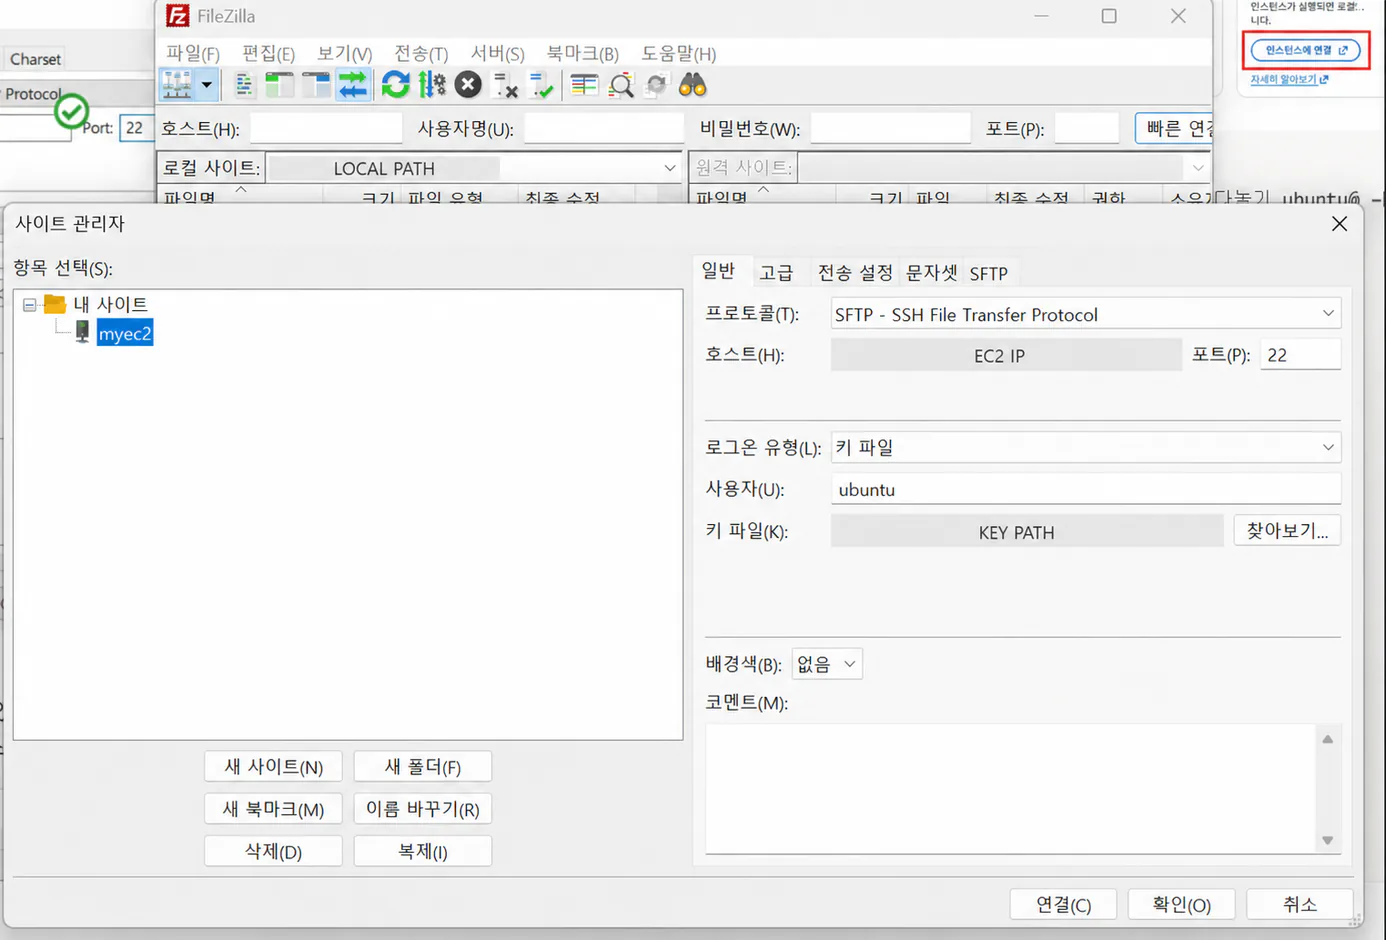Open the 배경색 없음 dropdown
Image resolution: width=1386 pixels, height=940 pixels.
(x=827, y=664)
